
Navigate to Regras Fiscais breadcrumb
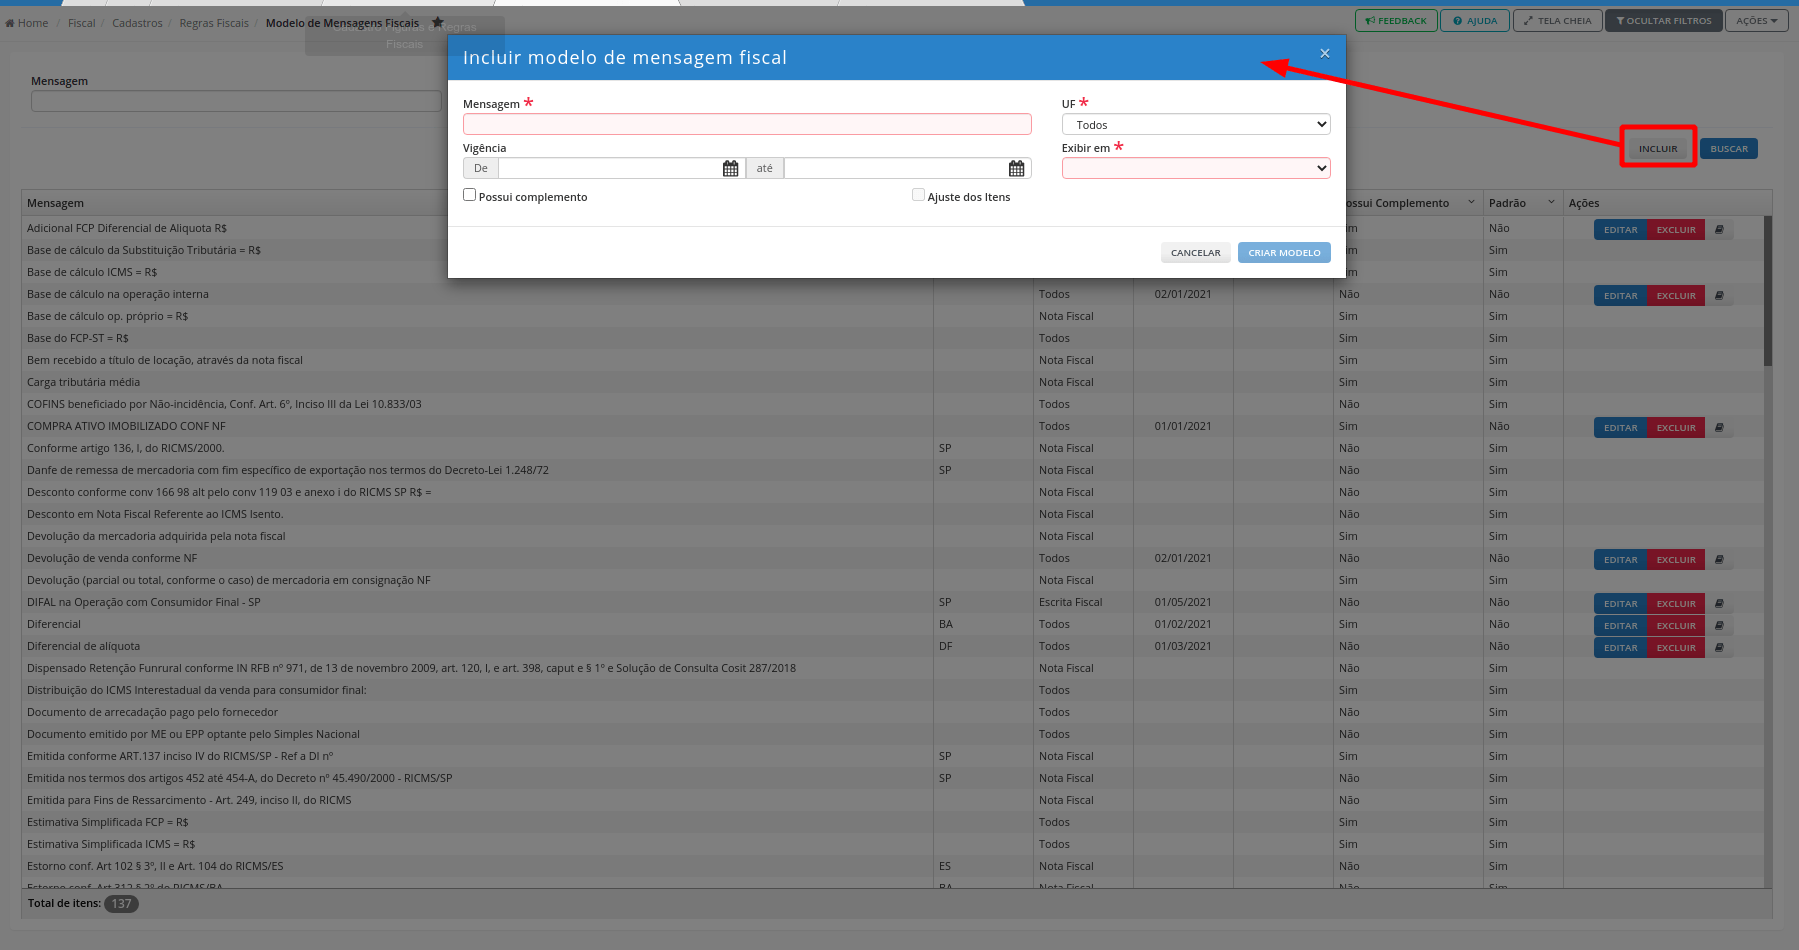pos(214,23)
